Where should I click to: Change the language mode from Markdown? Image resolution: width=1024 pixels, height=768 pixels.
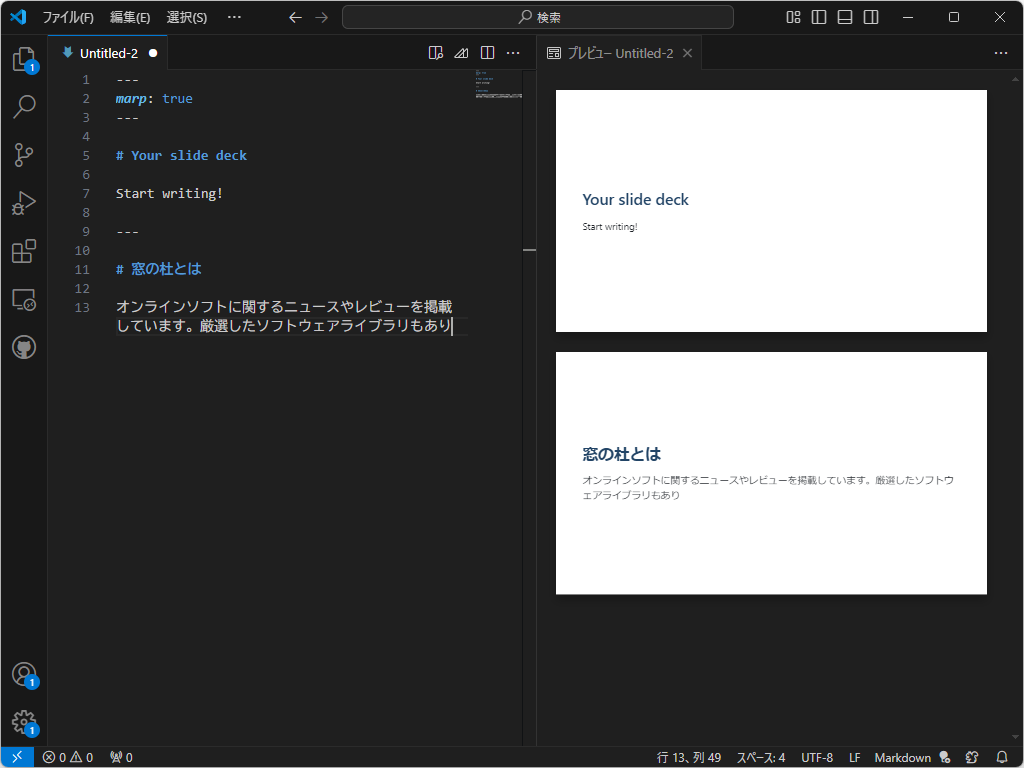pos(901,757)
